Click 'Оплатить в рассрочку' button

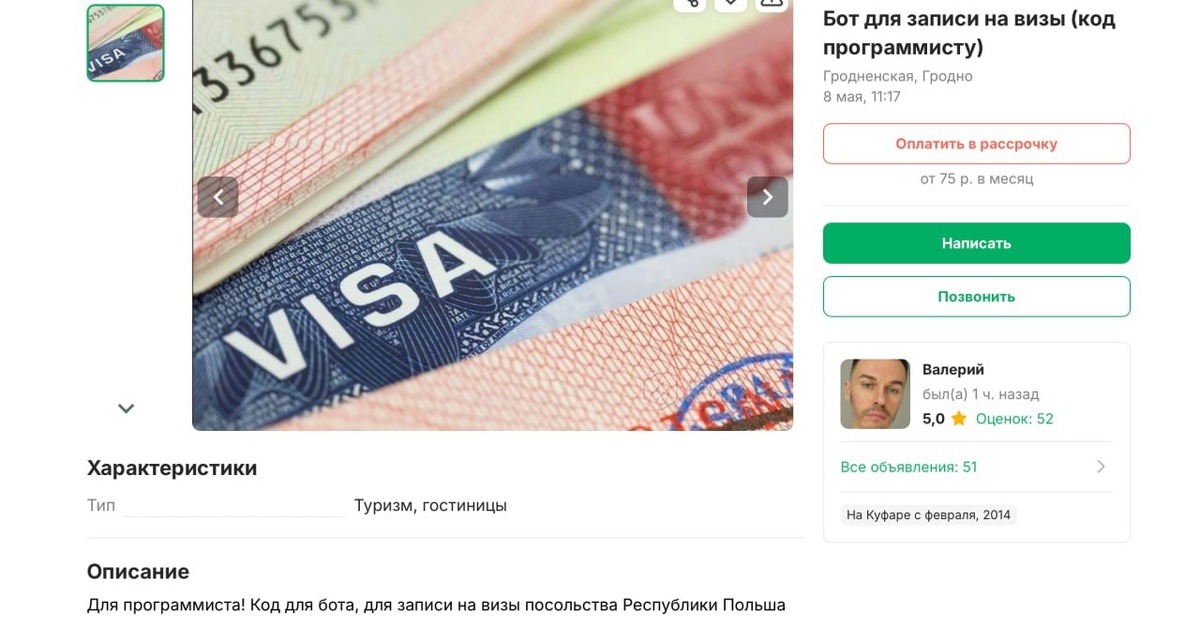point(976,144)
